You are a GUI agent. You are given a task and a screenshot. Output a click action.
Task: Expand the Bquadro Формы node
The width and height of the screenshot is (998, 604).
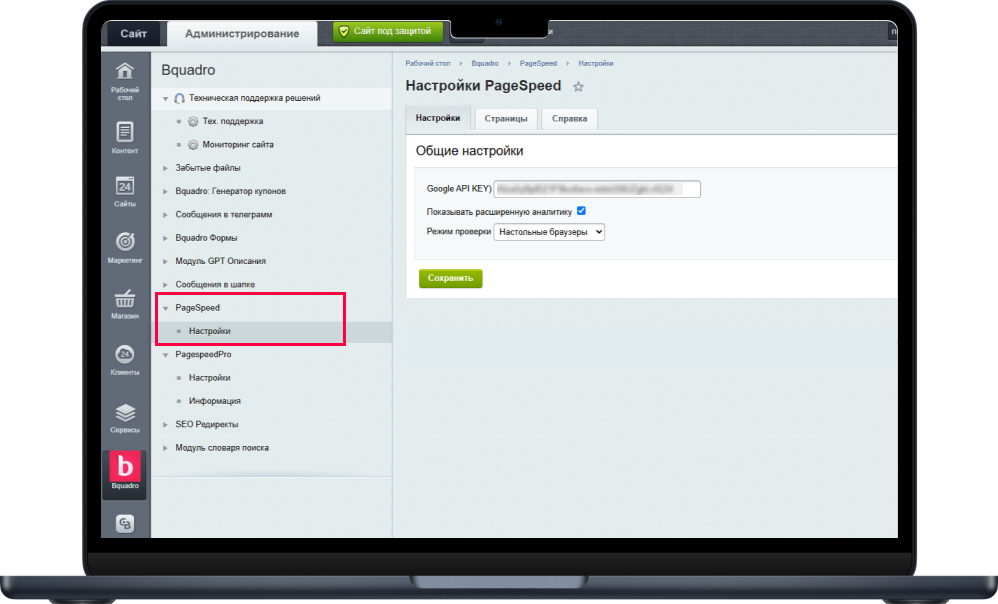click(x=165, y=238)
